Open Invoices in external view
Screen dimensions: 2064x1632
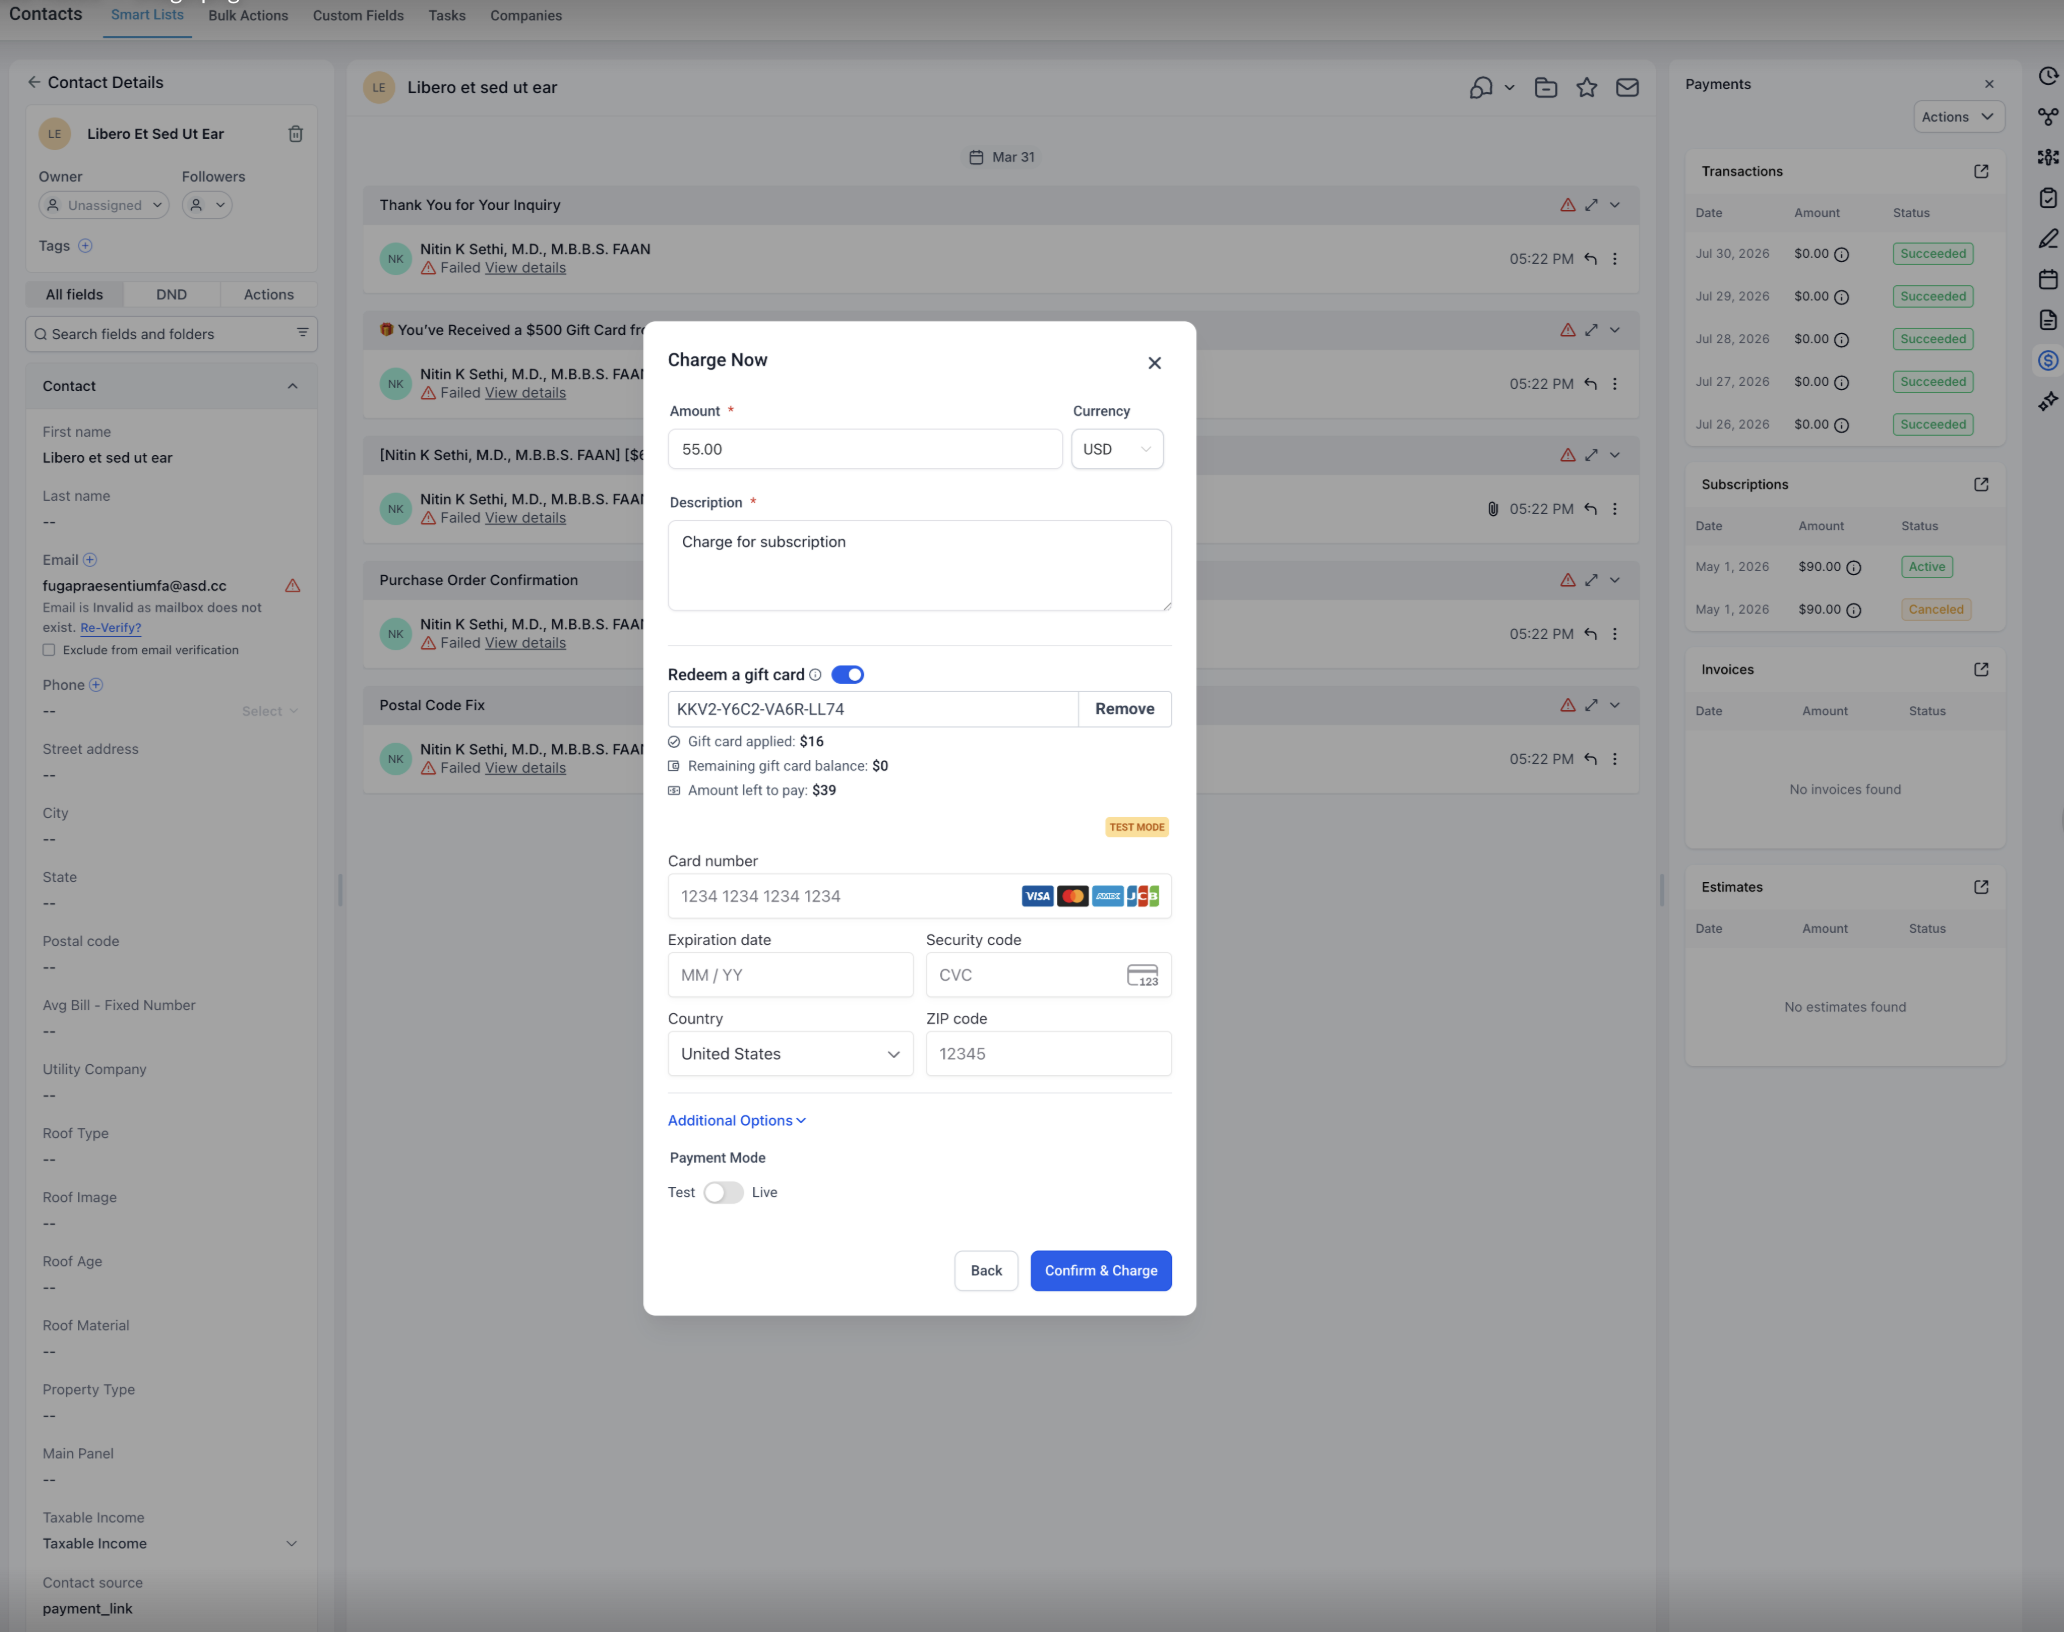click(x=1981, y=669)
